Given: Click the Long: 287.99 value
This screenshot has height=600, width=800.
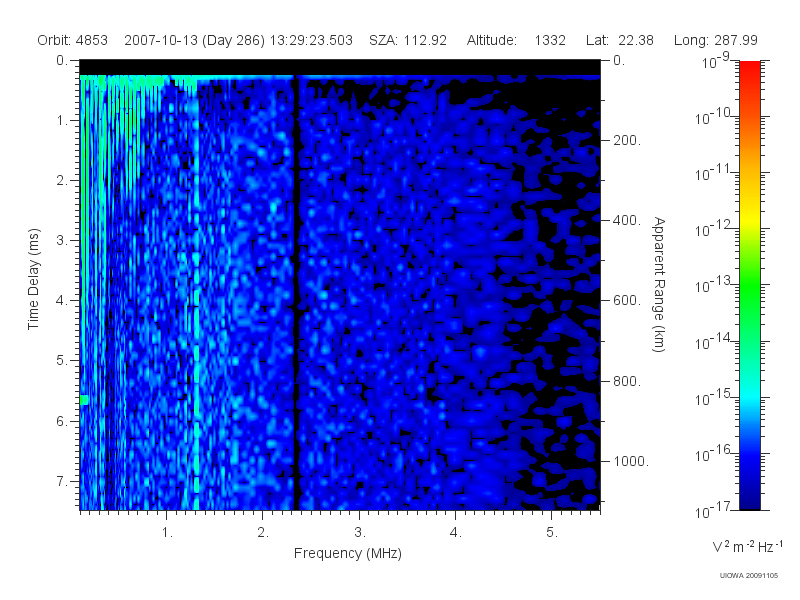Looking at the screenshot, I should (715, 40).
